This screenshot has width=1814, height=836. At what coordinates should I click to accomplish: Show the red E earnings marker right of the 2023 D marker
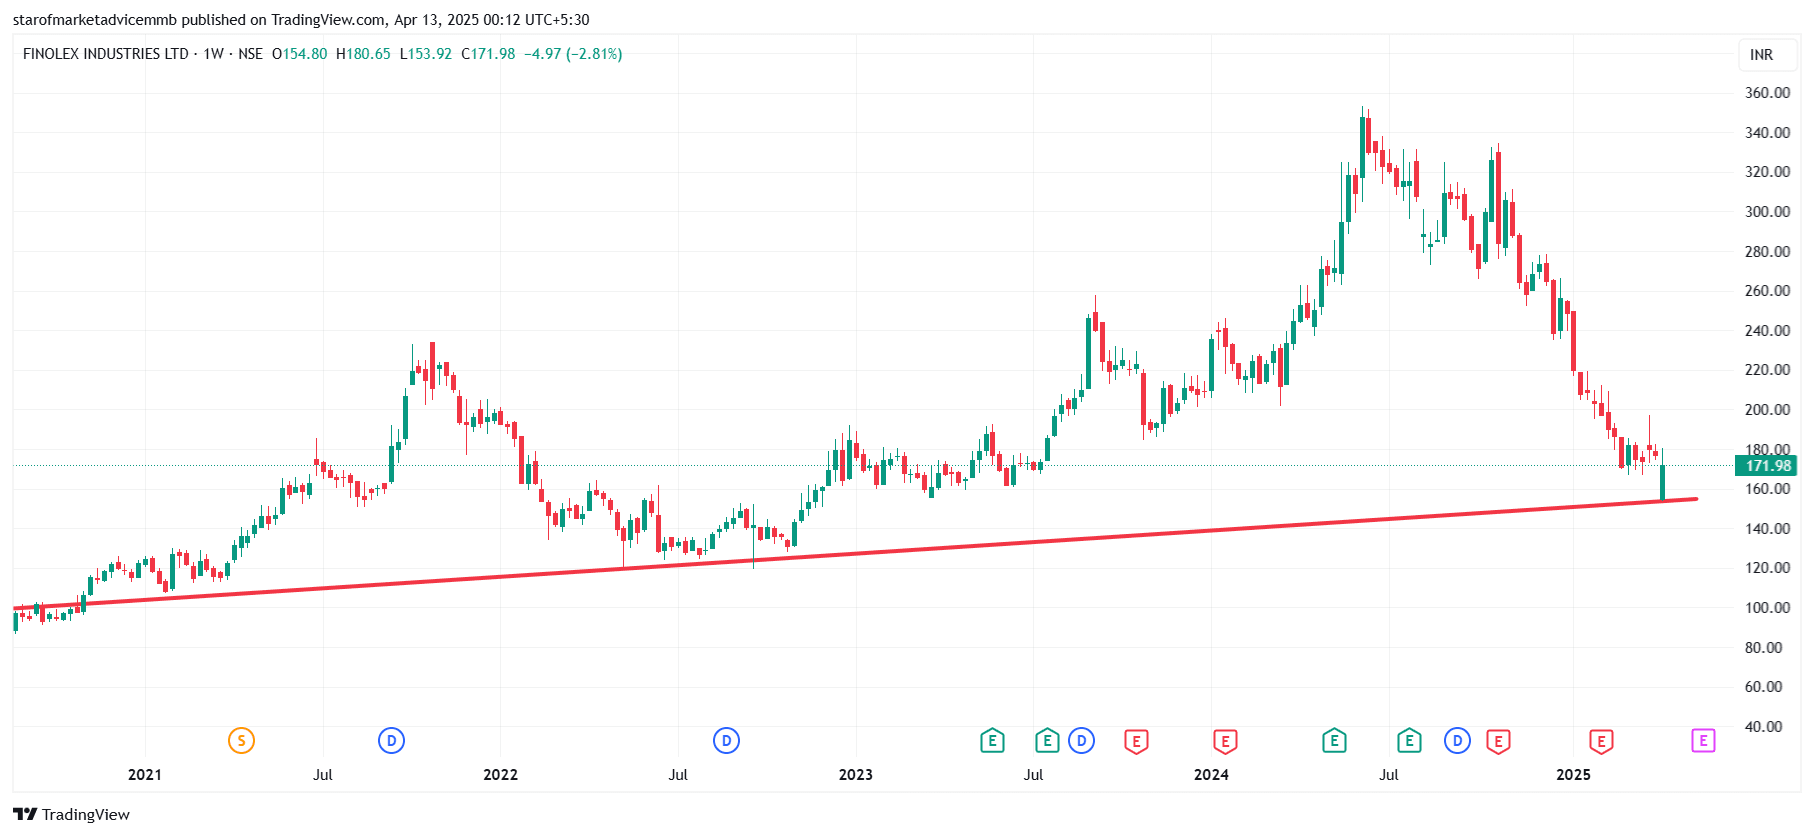point(1136,741)
